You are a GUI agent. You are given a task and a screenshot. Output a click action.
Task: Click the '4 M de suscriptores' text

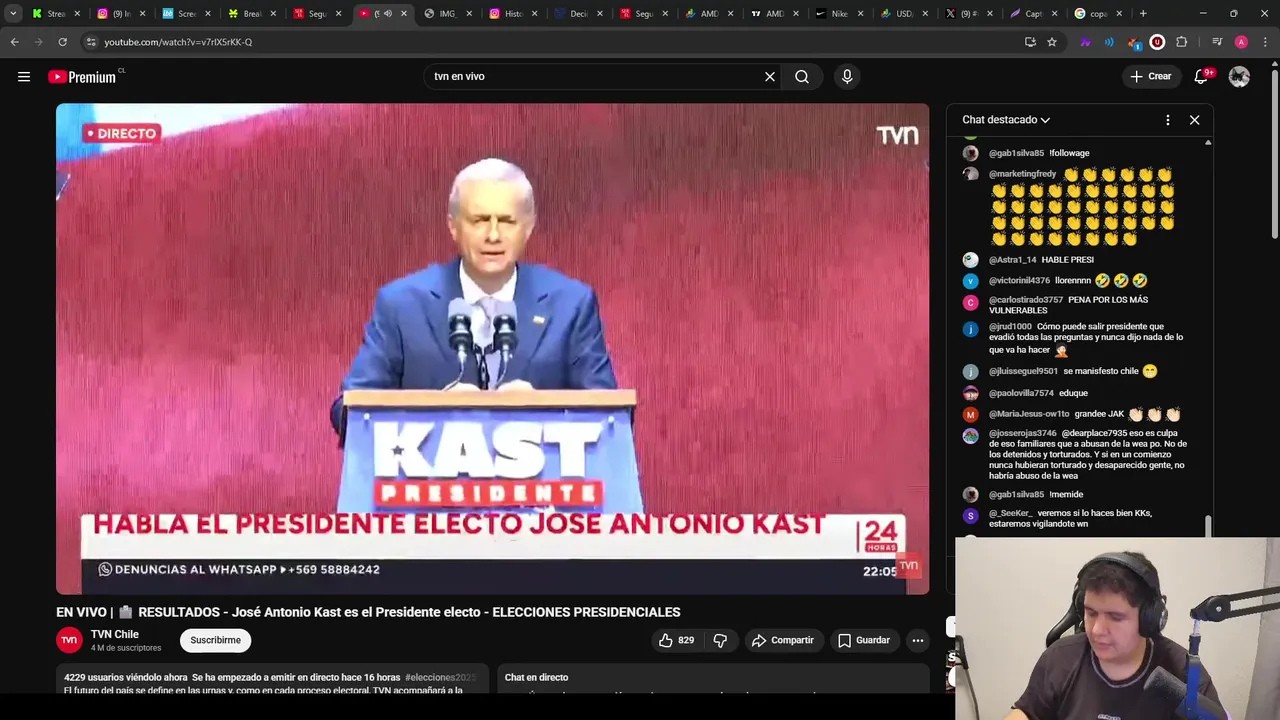coord(126,648)
